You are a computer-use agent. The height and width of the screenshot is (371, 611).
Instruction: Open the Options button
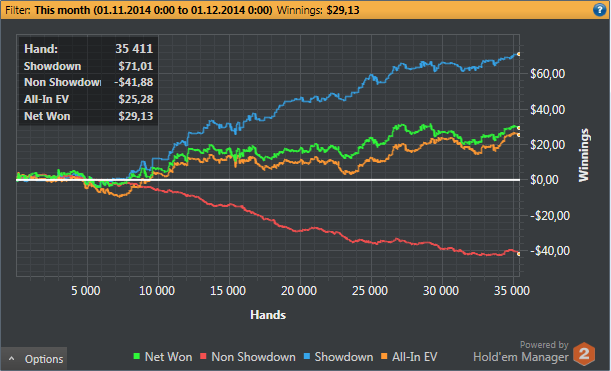(x=34, y=359)
